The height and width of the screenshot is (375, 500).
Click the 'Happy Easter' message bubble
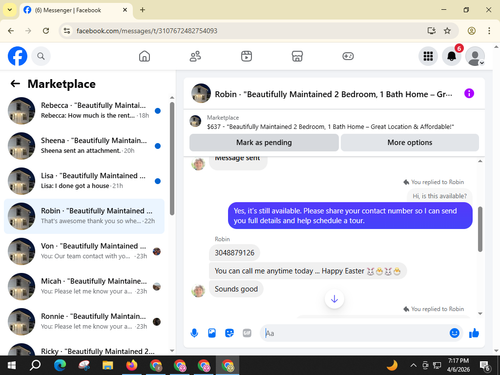tap(308, 271)
